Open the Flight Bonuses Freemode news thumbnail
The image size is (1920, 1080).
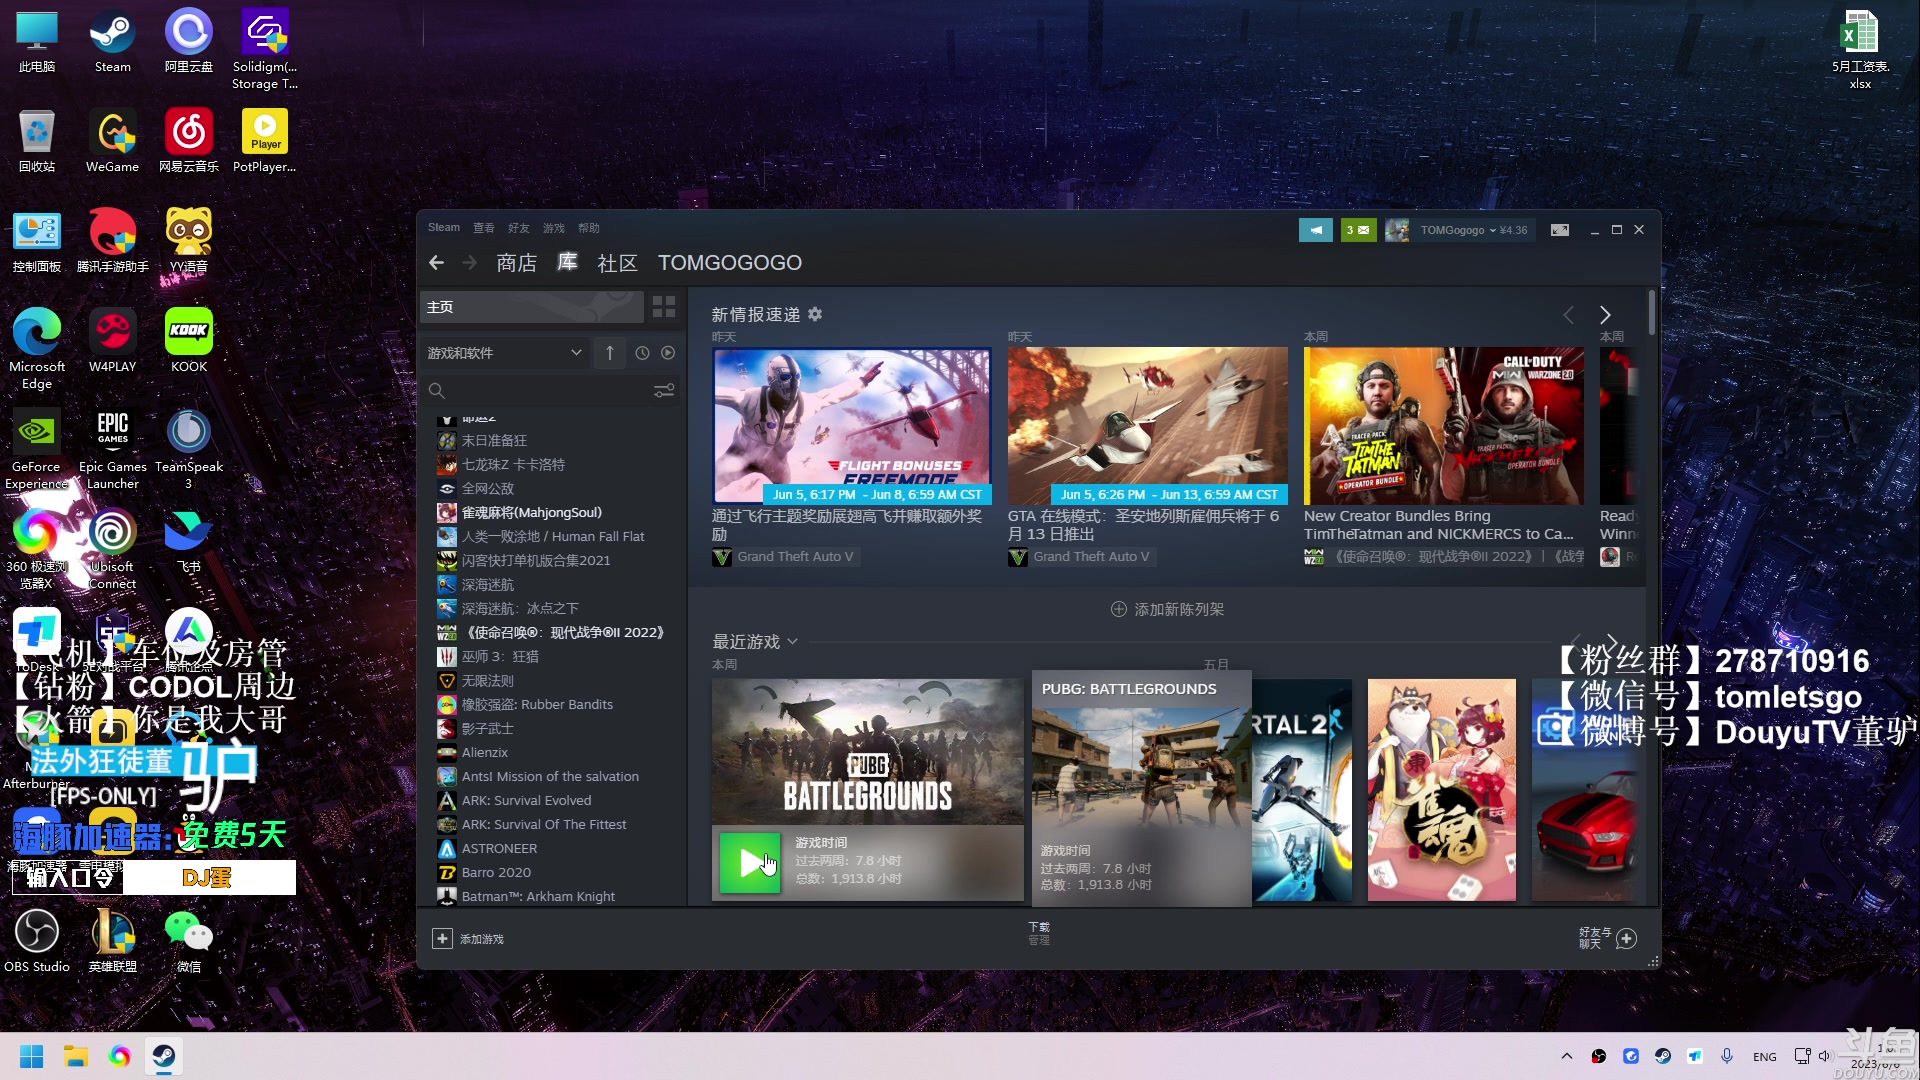click(x=852, y=426)
